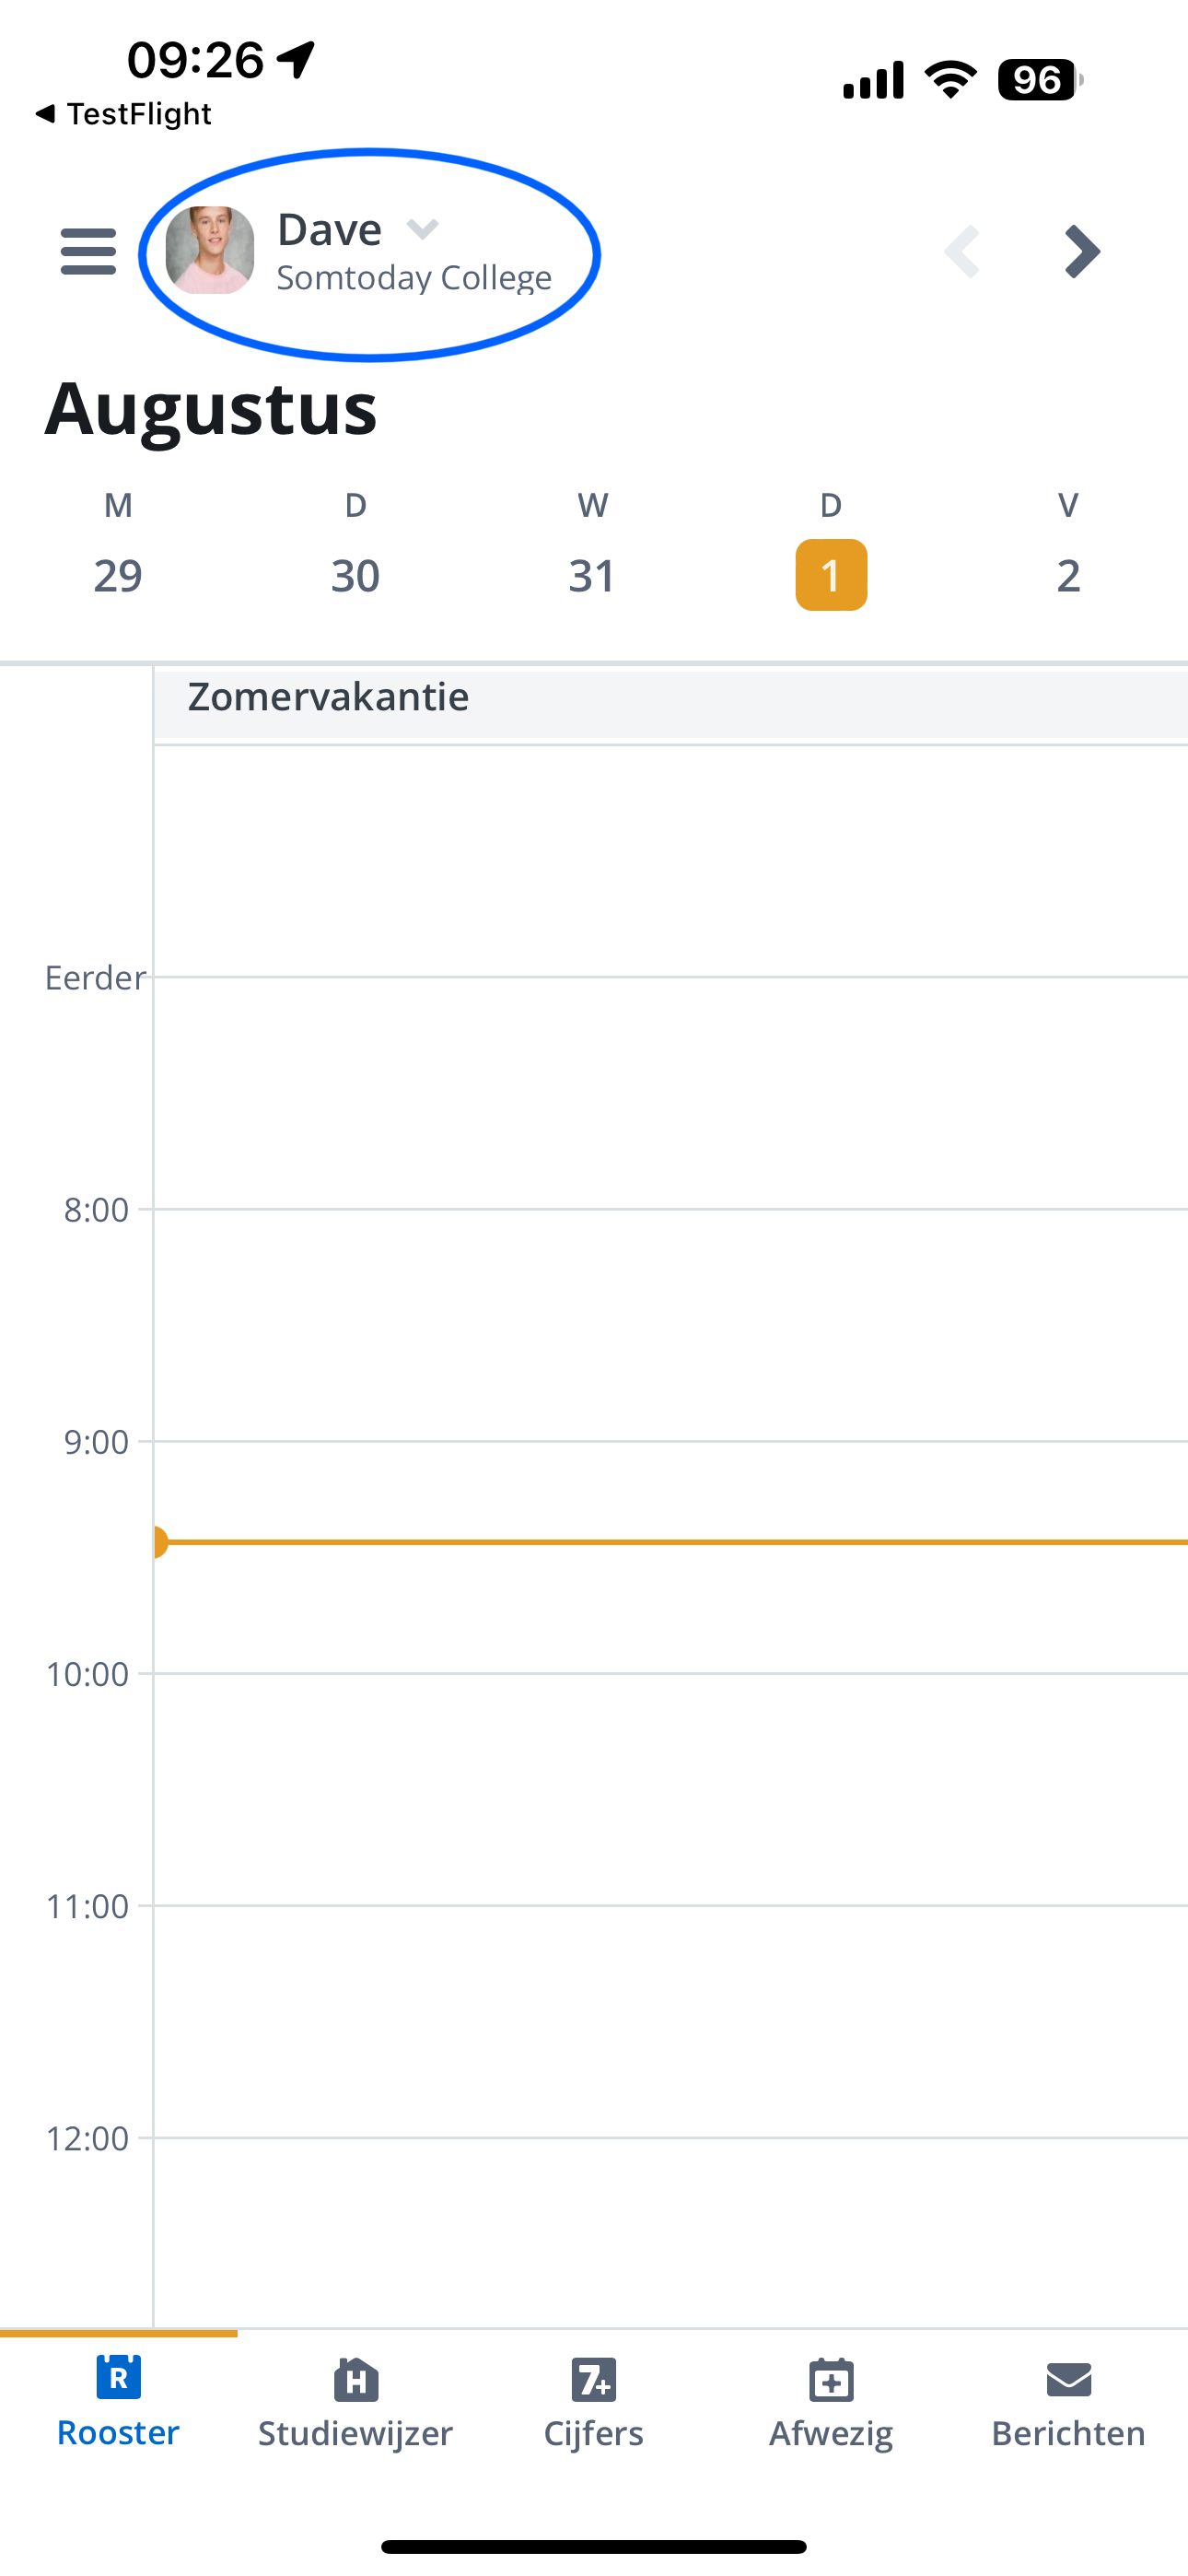Tap Dave's profile photo
This screenshot has height=2576, width=1188.
[x=209, y=250]
